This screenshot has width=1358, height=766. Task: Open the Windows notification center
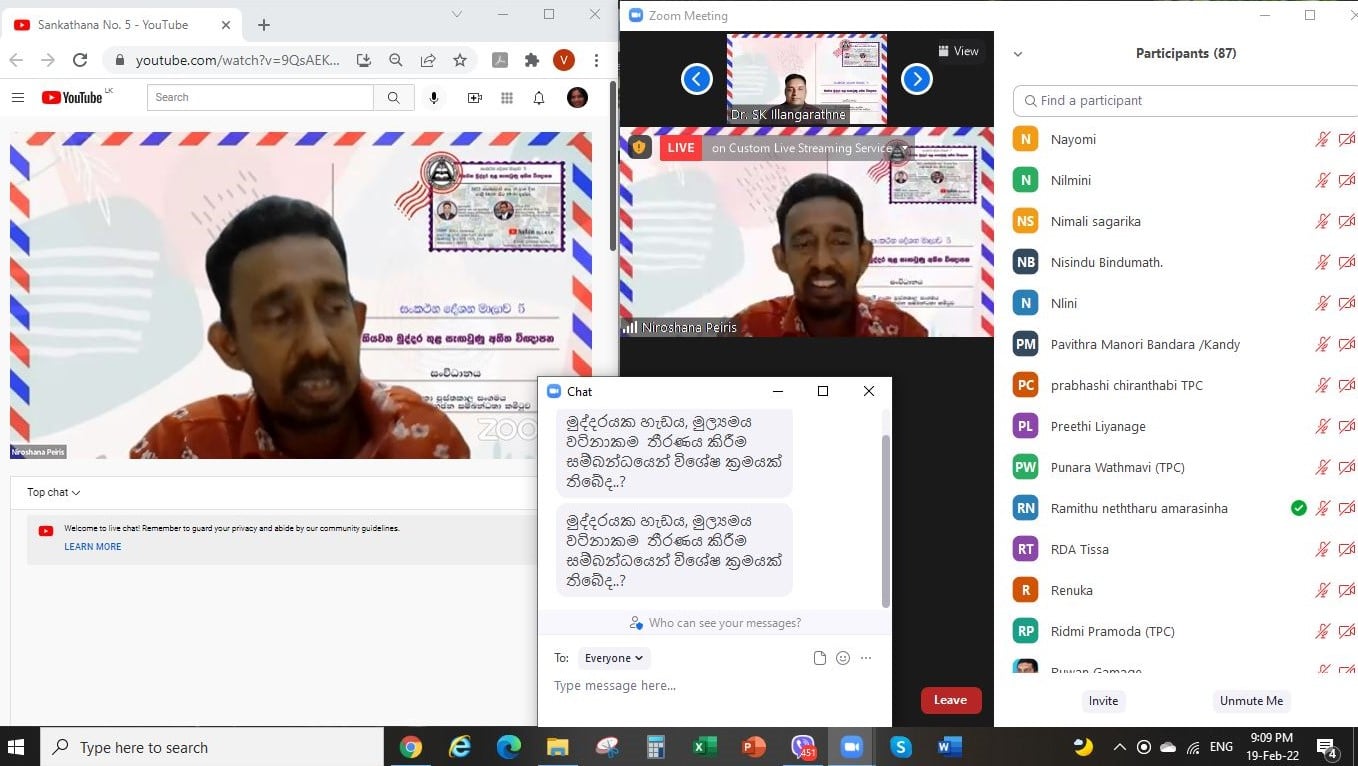pyautogui.click(x=1328, y=748)
